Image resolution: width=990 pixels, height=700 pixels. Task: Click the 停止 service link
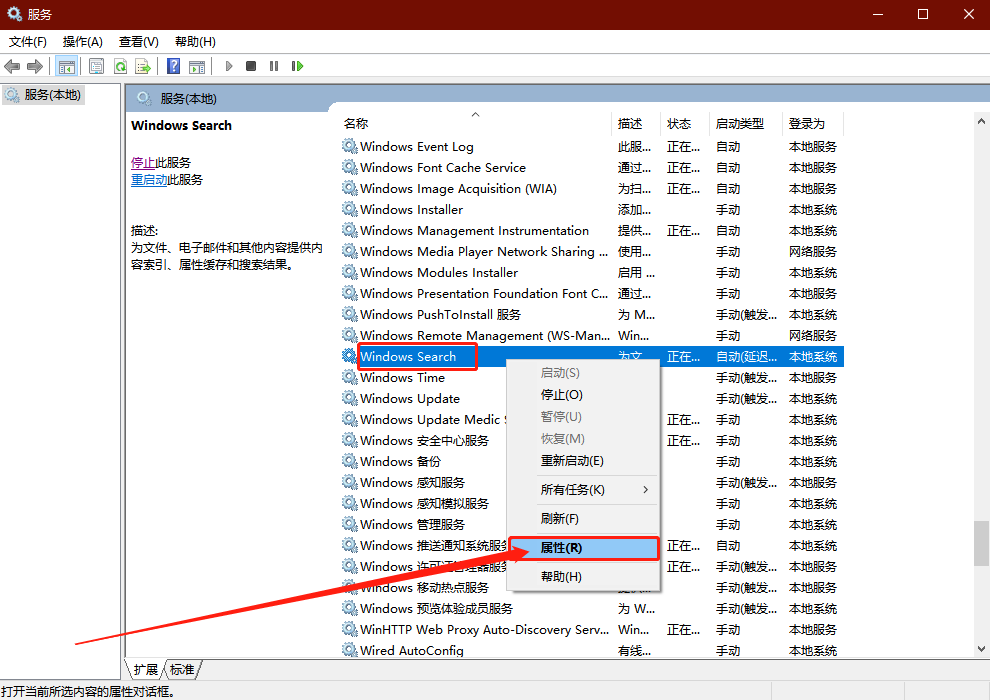point(143,162)
